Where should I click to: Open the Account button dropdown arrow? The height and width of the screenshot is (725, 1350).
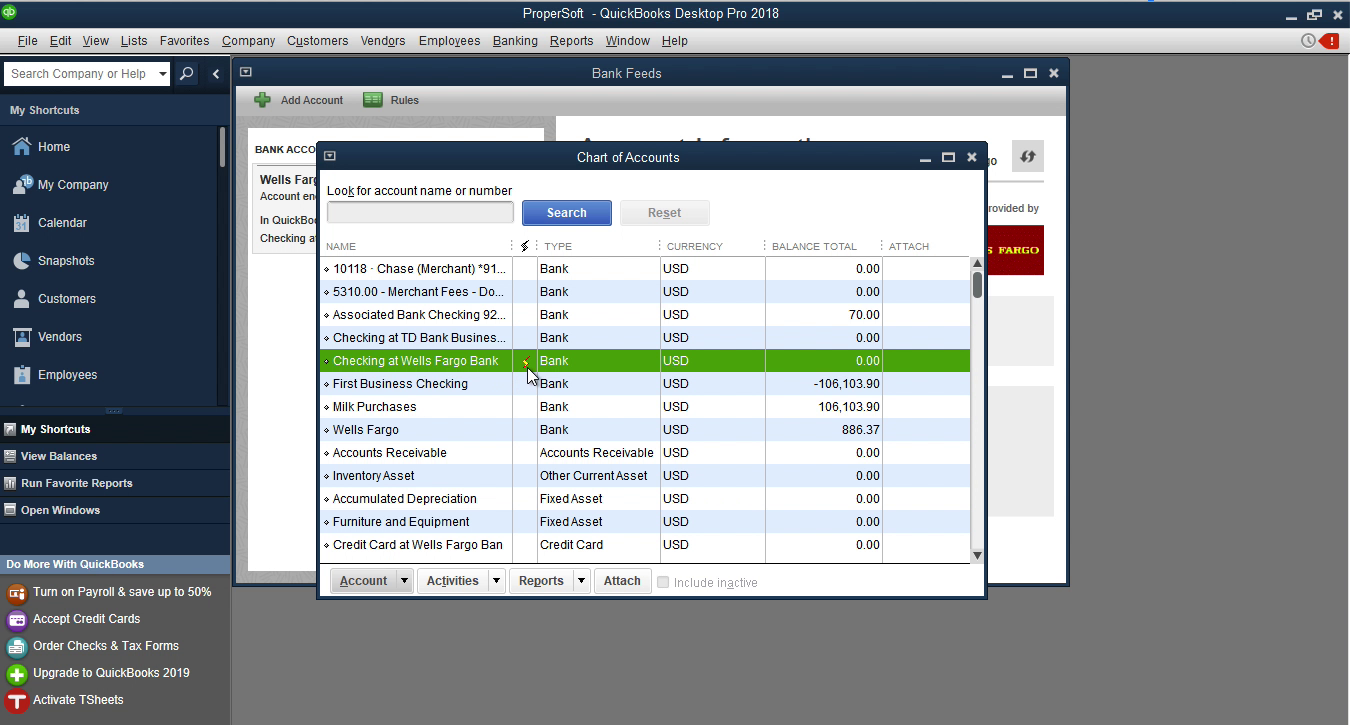click(404, 581)
